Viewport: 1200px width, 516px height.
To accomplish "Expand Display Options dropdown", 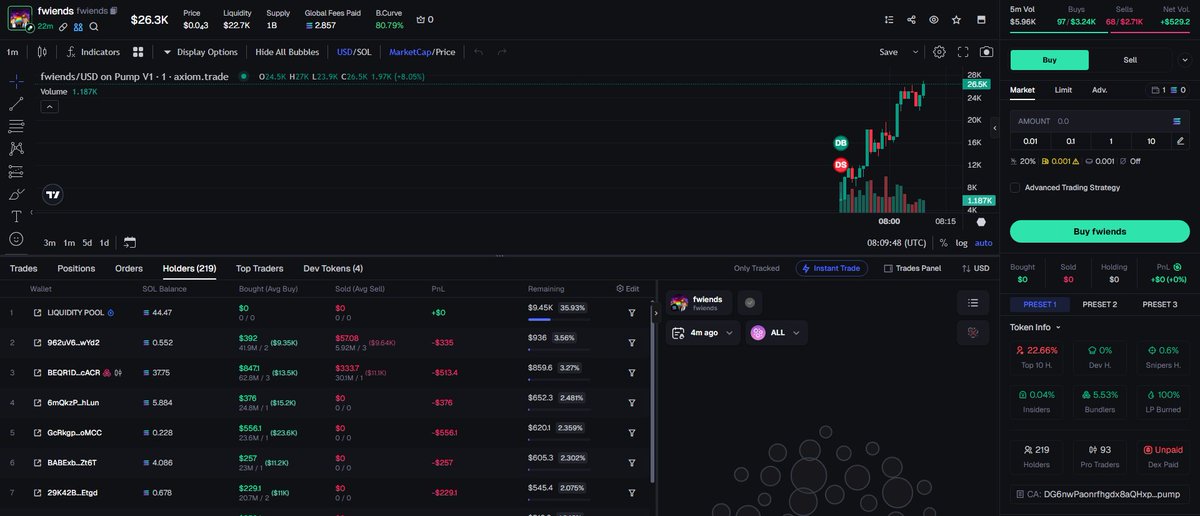I will tap(200, 52).
